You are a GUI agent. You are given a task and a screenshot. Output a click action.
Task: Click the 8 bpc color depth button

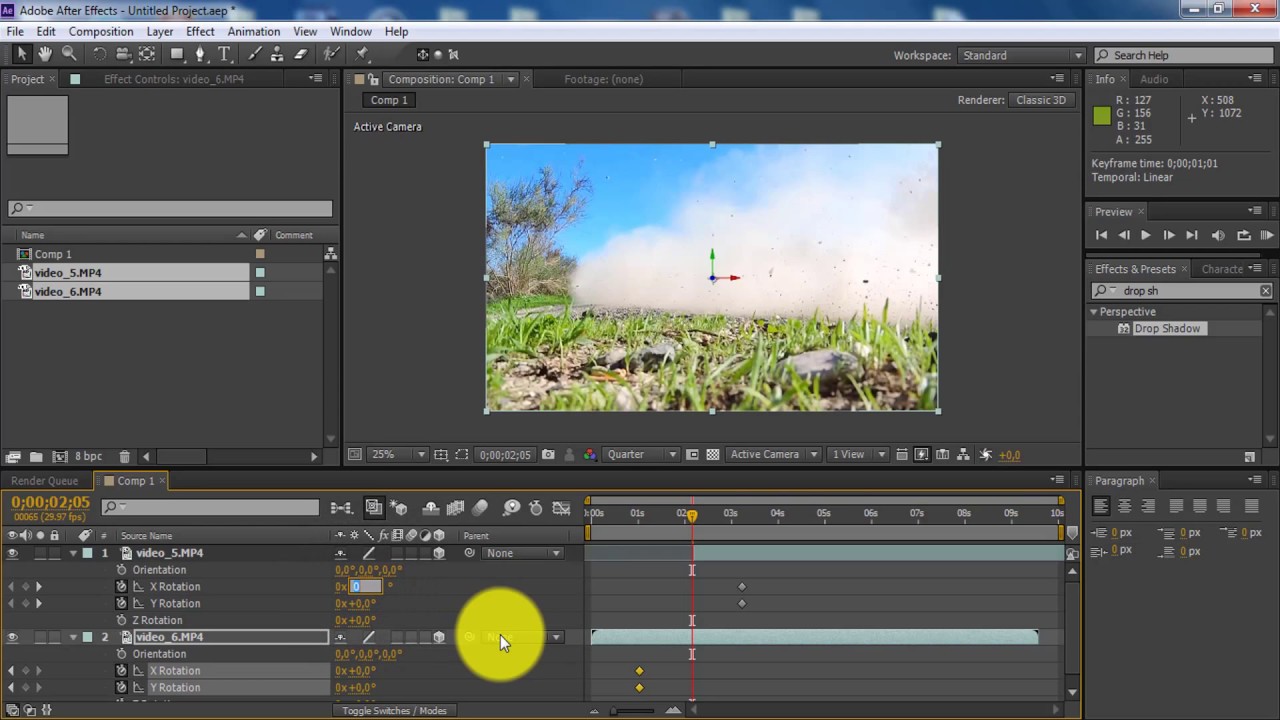pos(88,457)
